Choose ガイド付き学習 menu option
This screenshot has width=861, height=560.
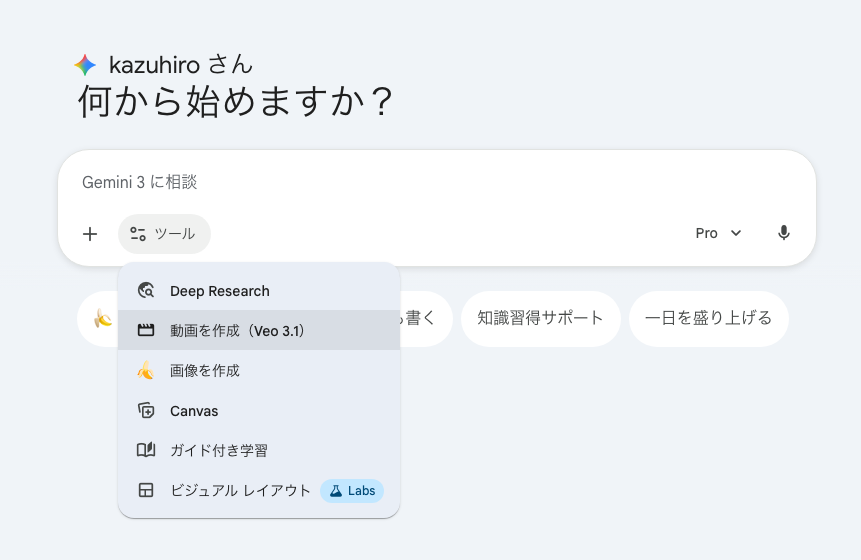[219, 451]
